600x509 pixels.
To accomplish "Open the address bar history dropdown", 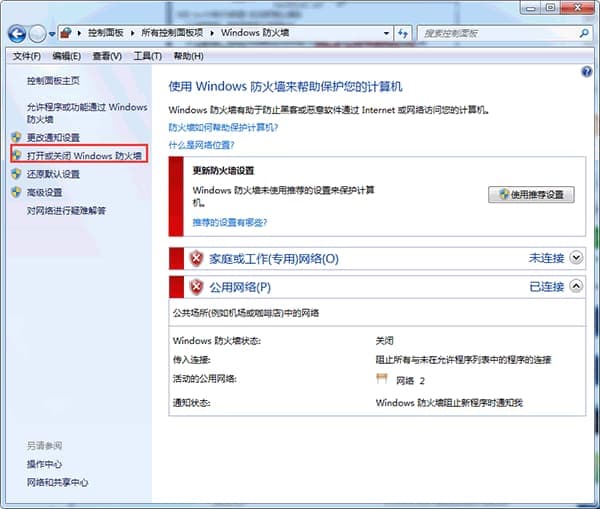I will click(x=386, y=34).
